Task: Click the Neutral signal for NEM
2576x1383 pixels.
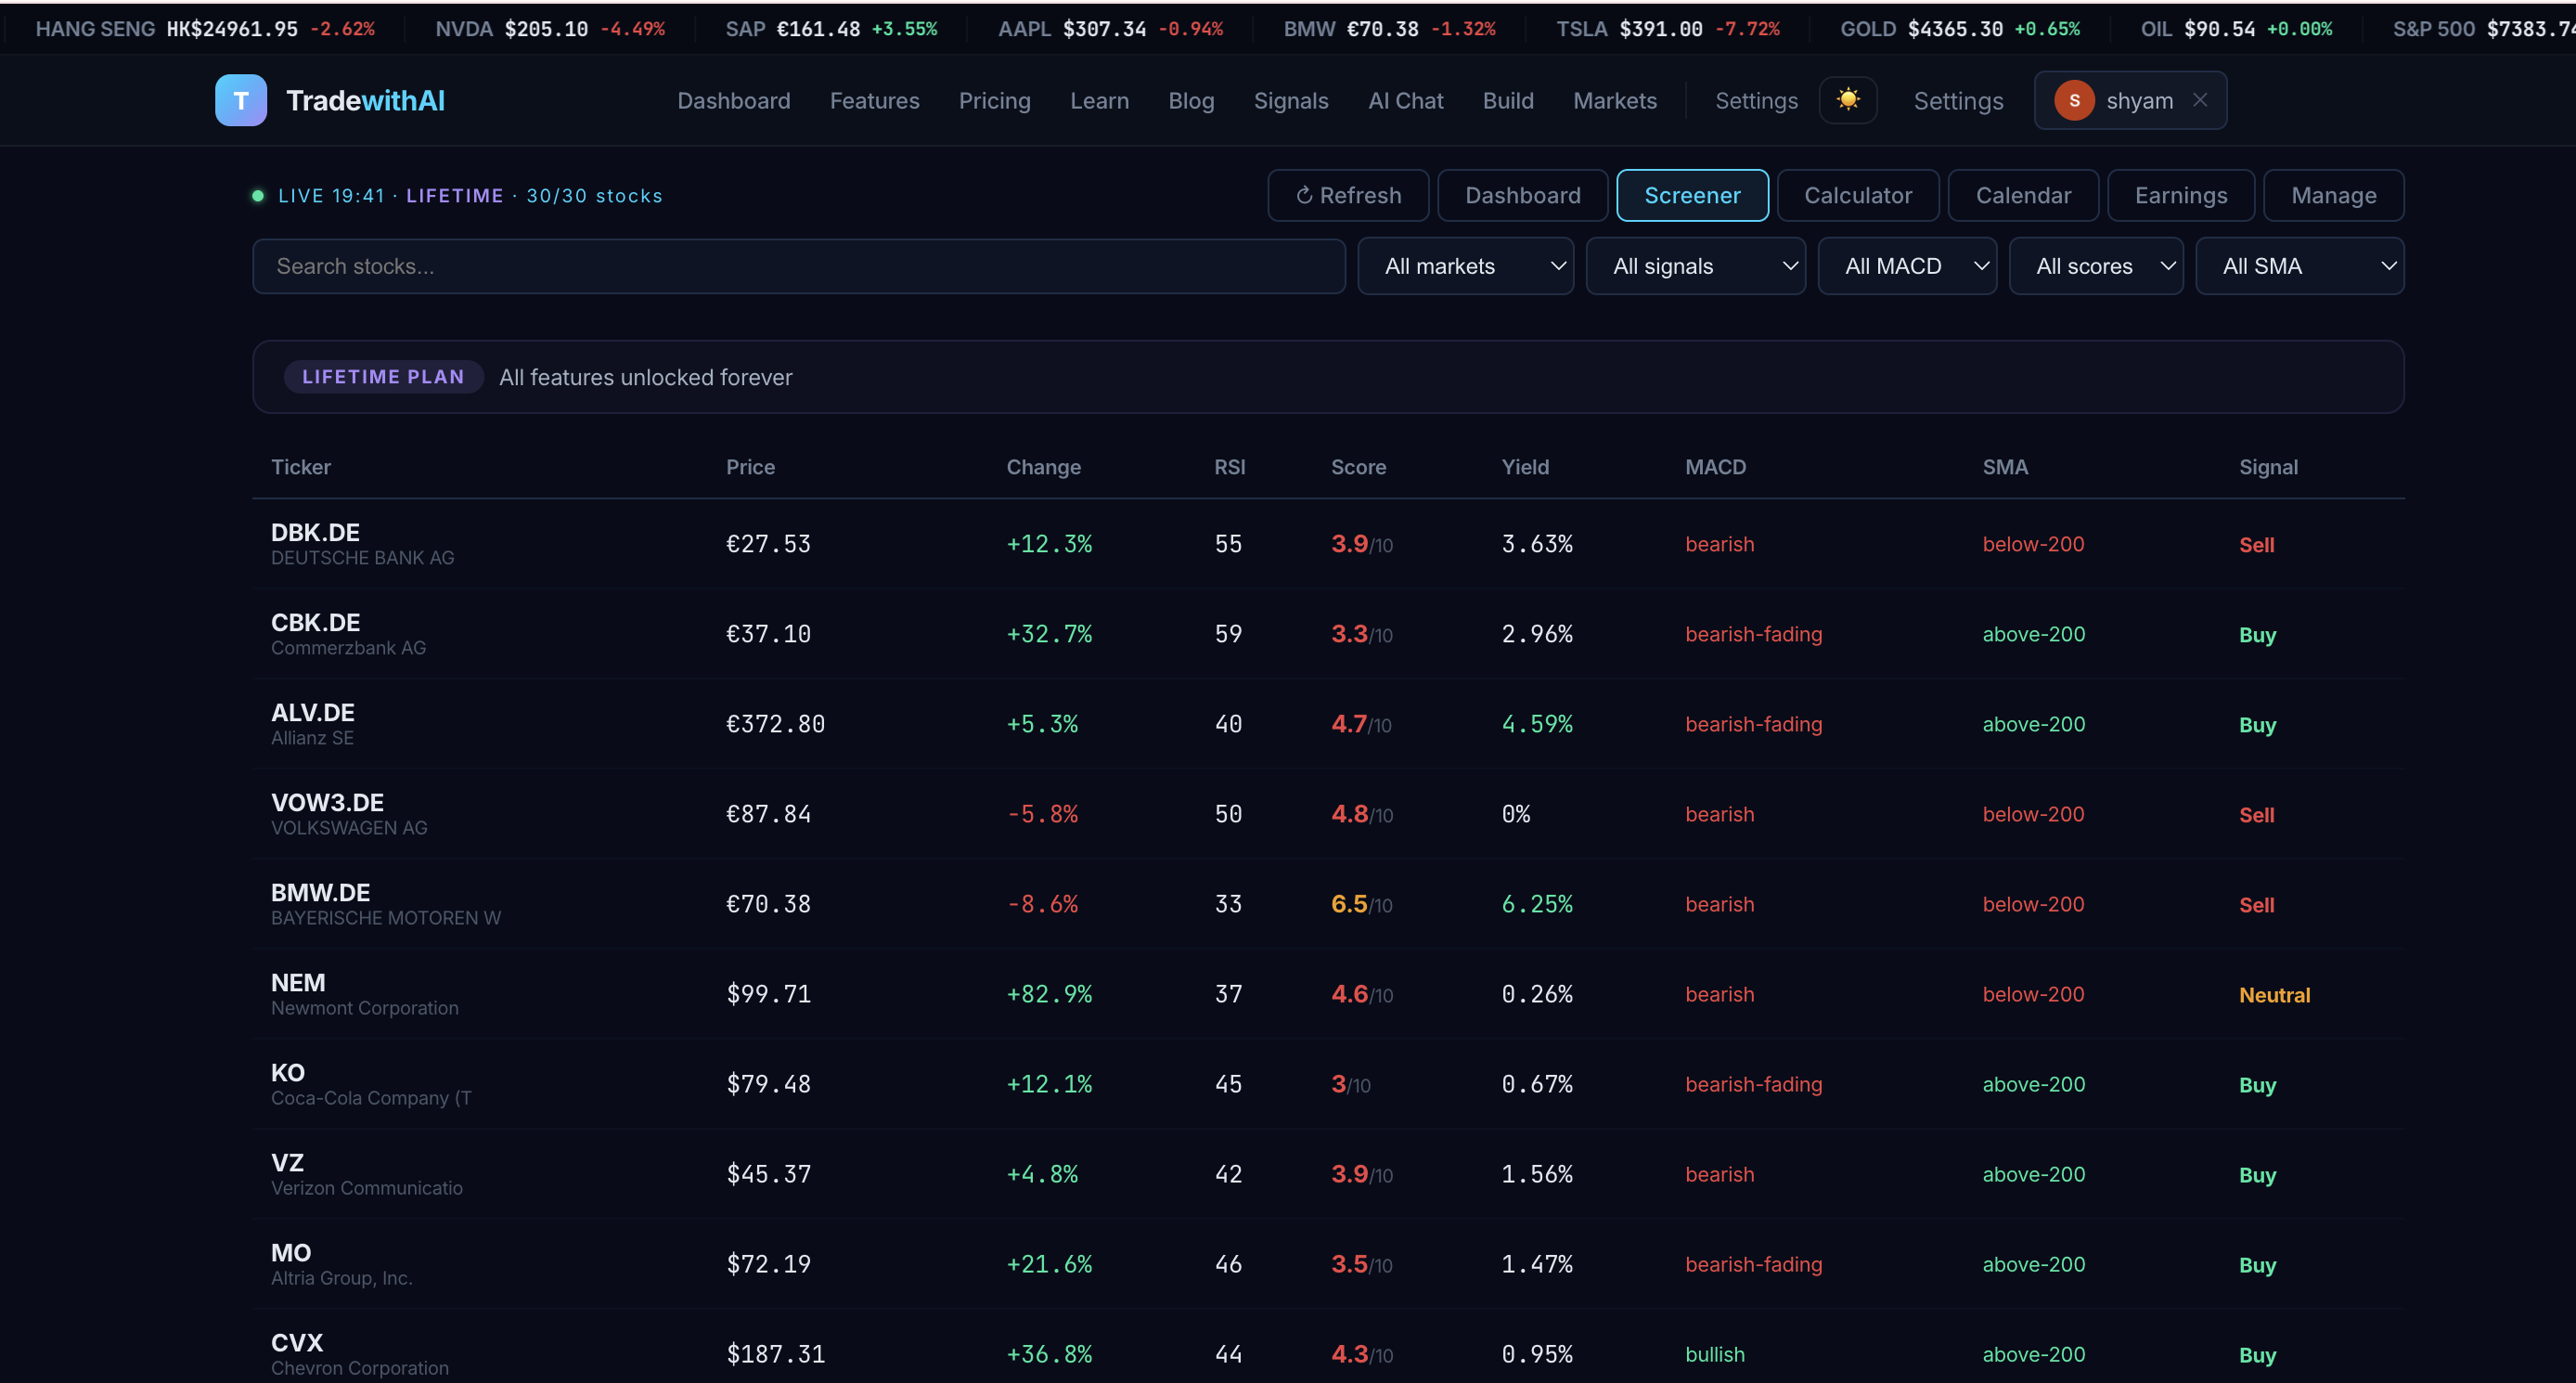Action: pyautogui.click(x=2274, y=995)
